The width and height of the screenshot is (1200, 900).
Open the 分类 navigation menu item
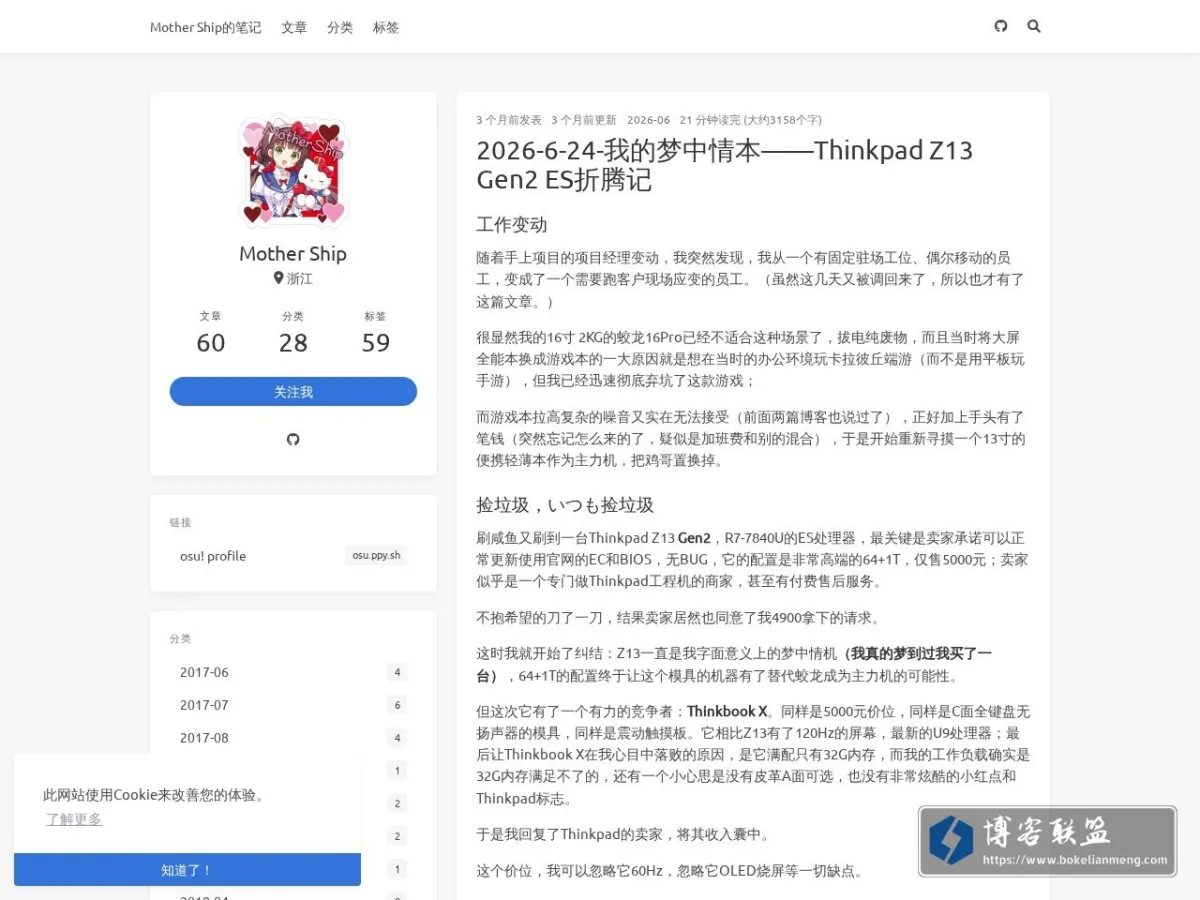click(x=340, y=27)
